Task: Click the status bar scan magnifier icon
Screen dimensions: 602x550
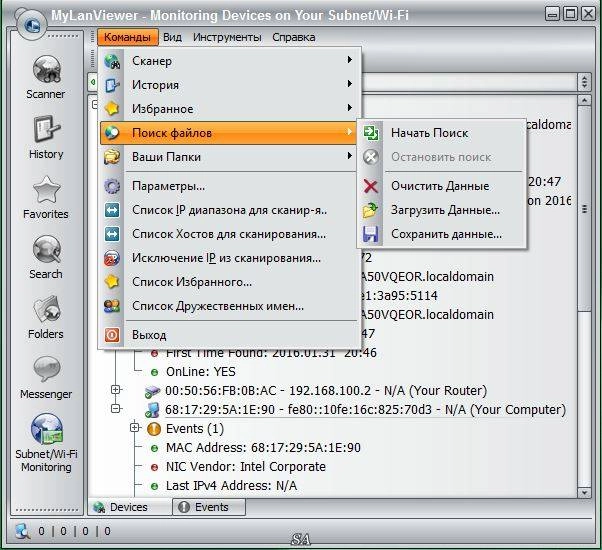Action: click(22, 531)
